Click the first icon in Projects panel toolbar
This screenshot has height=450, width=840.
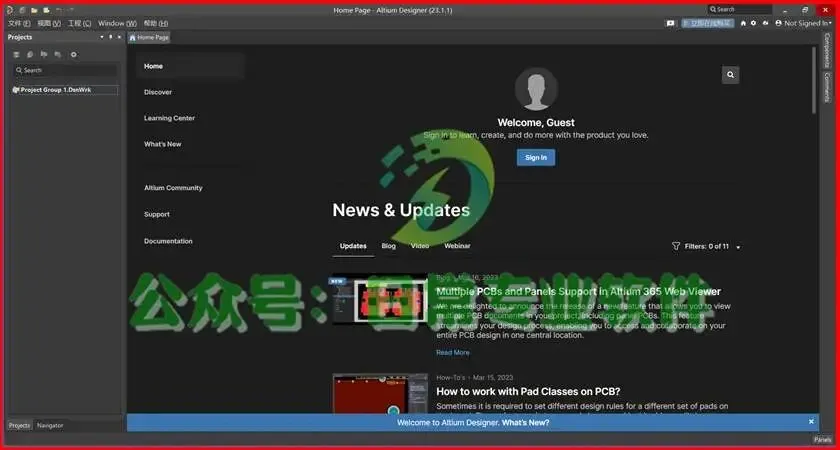[x=17, y=55]
